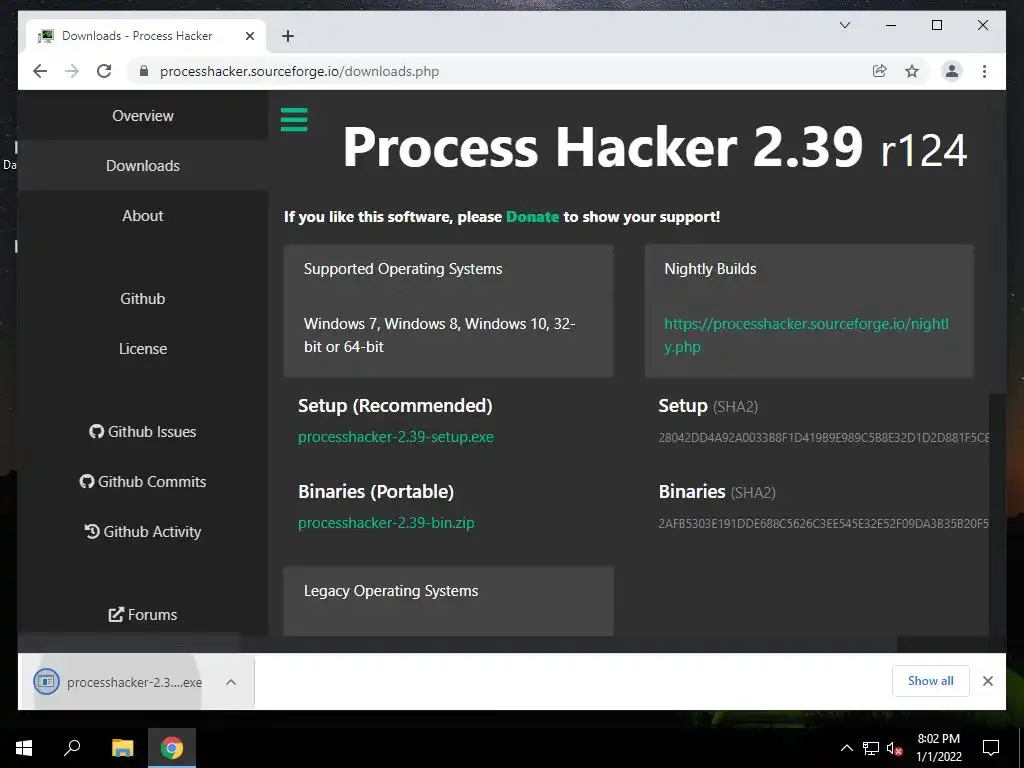The width and height of the screenshot is (1024, 768).
Task: Open the green hamburger menu icon
Action: [x=294, y=120]
